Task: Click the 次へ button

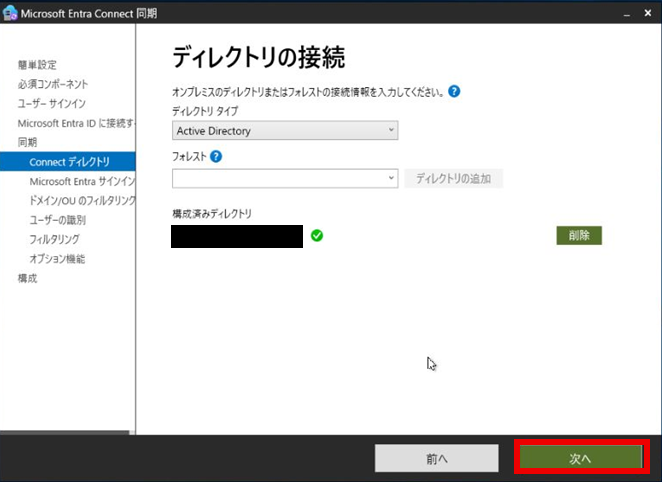Action: (580, 458)
